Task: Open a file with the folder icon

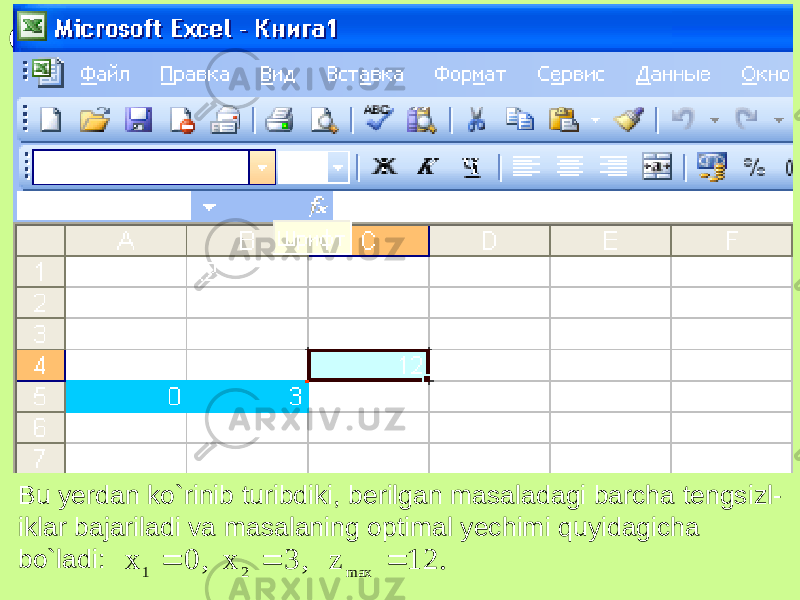Action: (95, 120)
